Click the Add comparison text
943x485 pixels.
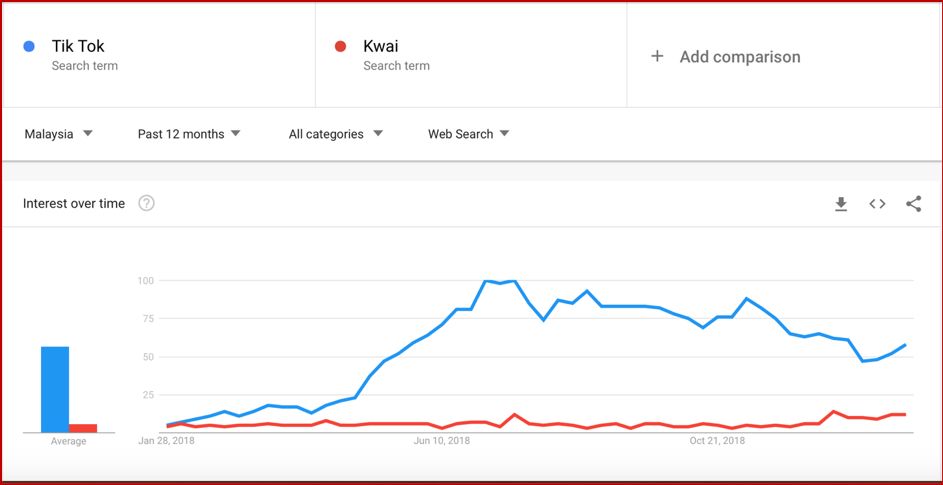point(740,57)
